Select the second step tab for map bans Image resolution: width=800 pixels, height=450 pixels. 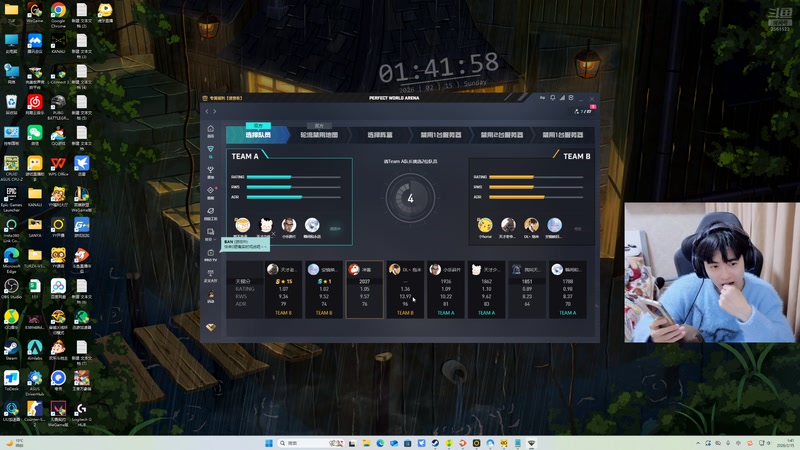click(x=319, y=135)
